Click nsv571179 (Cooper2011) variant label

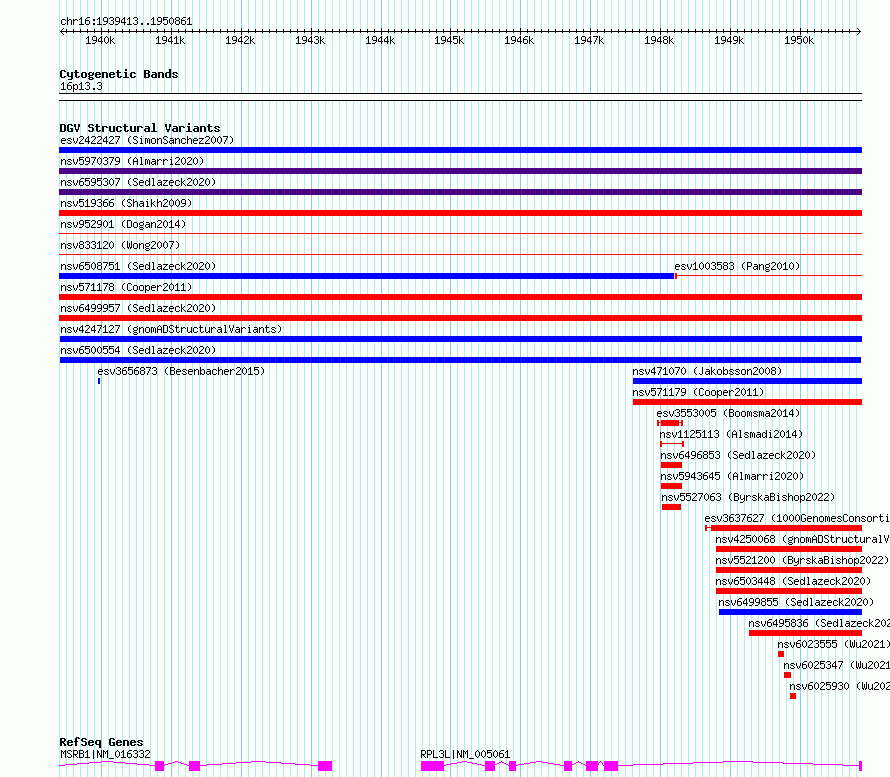698,392
